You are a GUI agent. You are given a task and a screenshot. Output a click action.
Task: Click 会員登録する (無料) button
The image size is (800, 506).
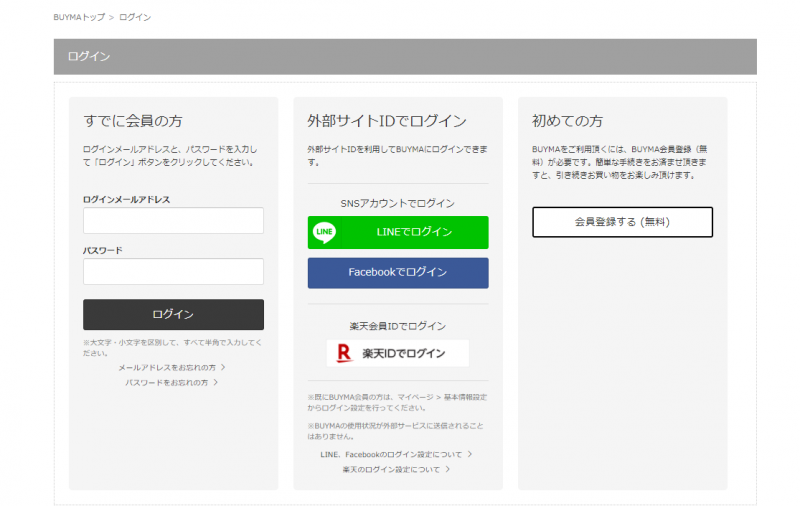pos(622,222)
